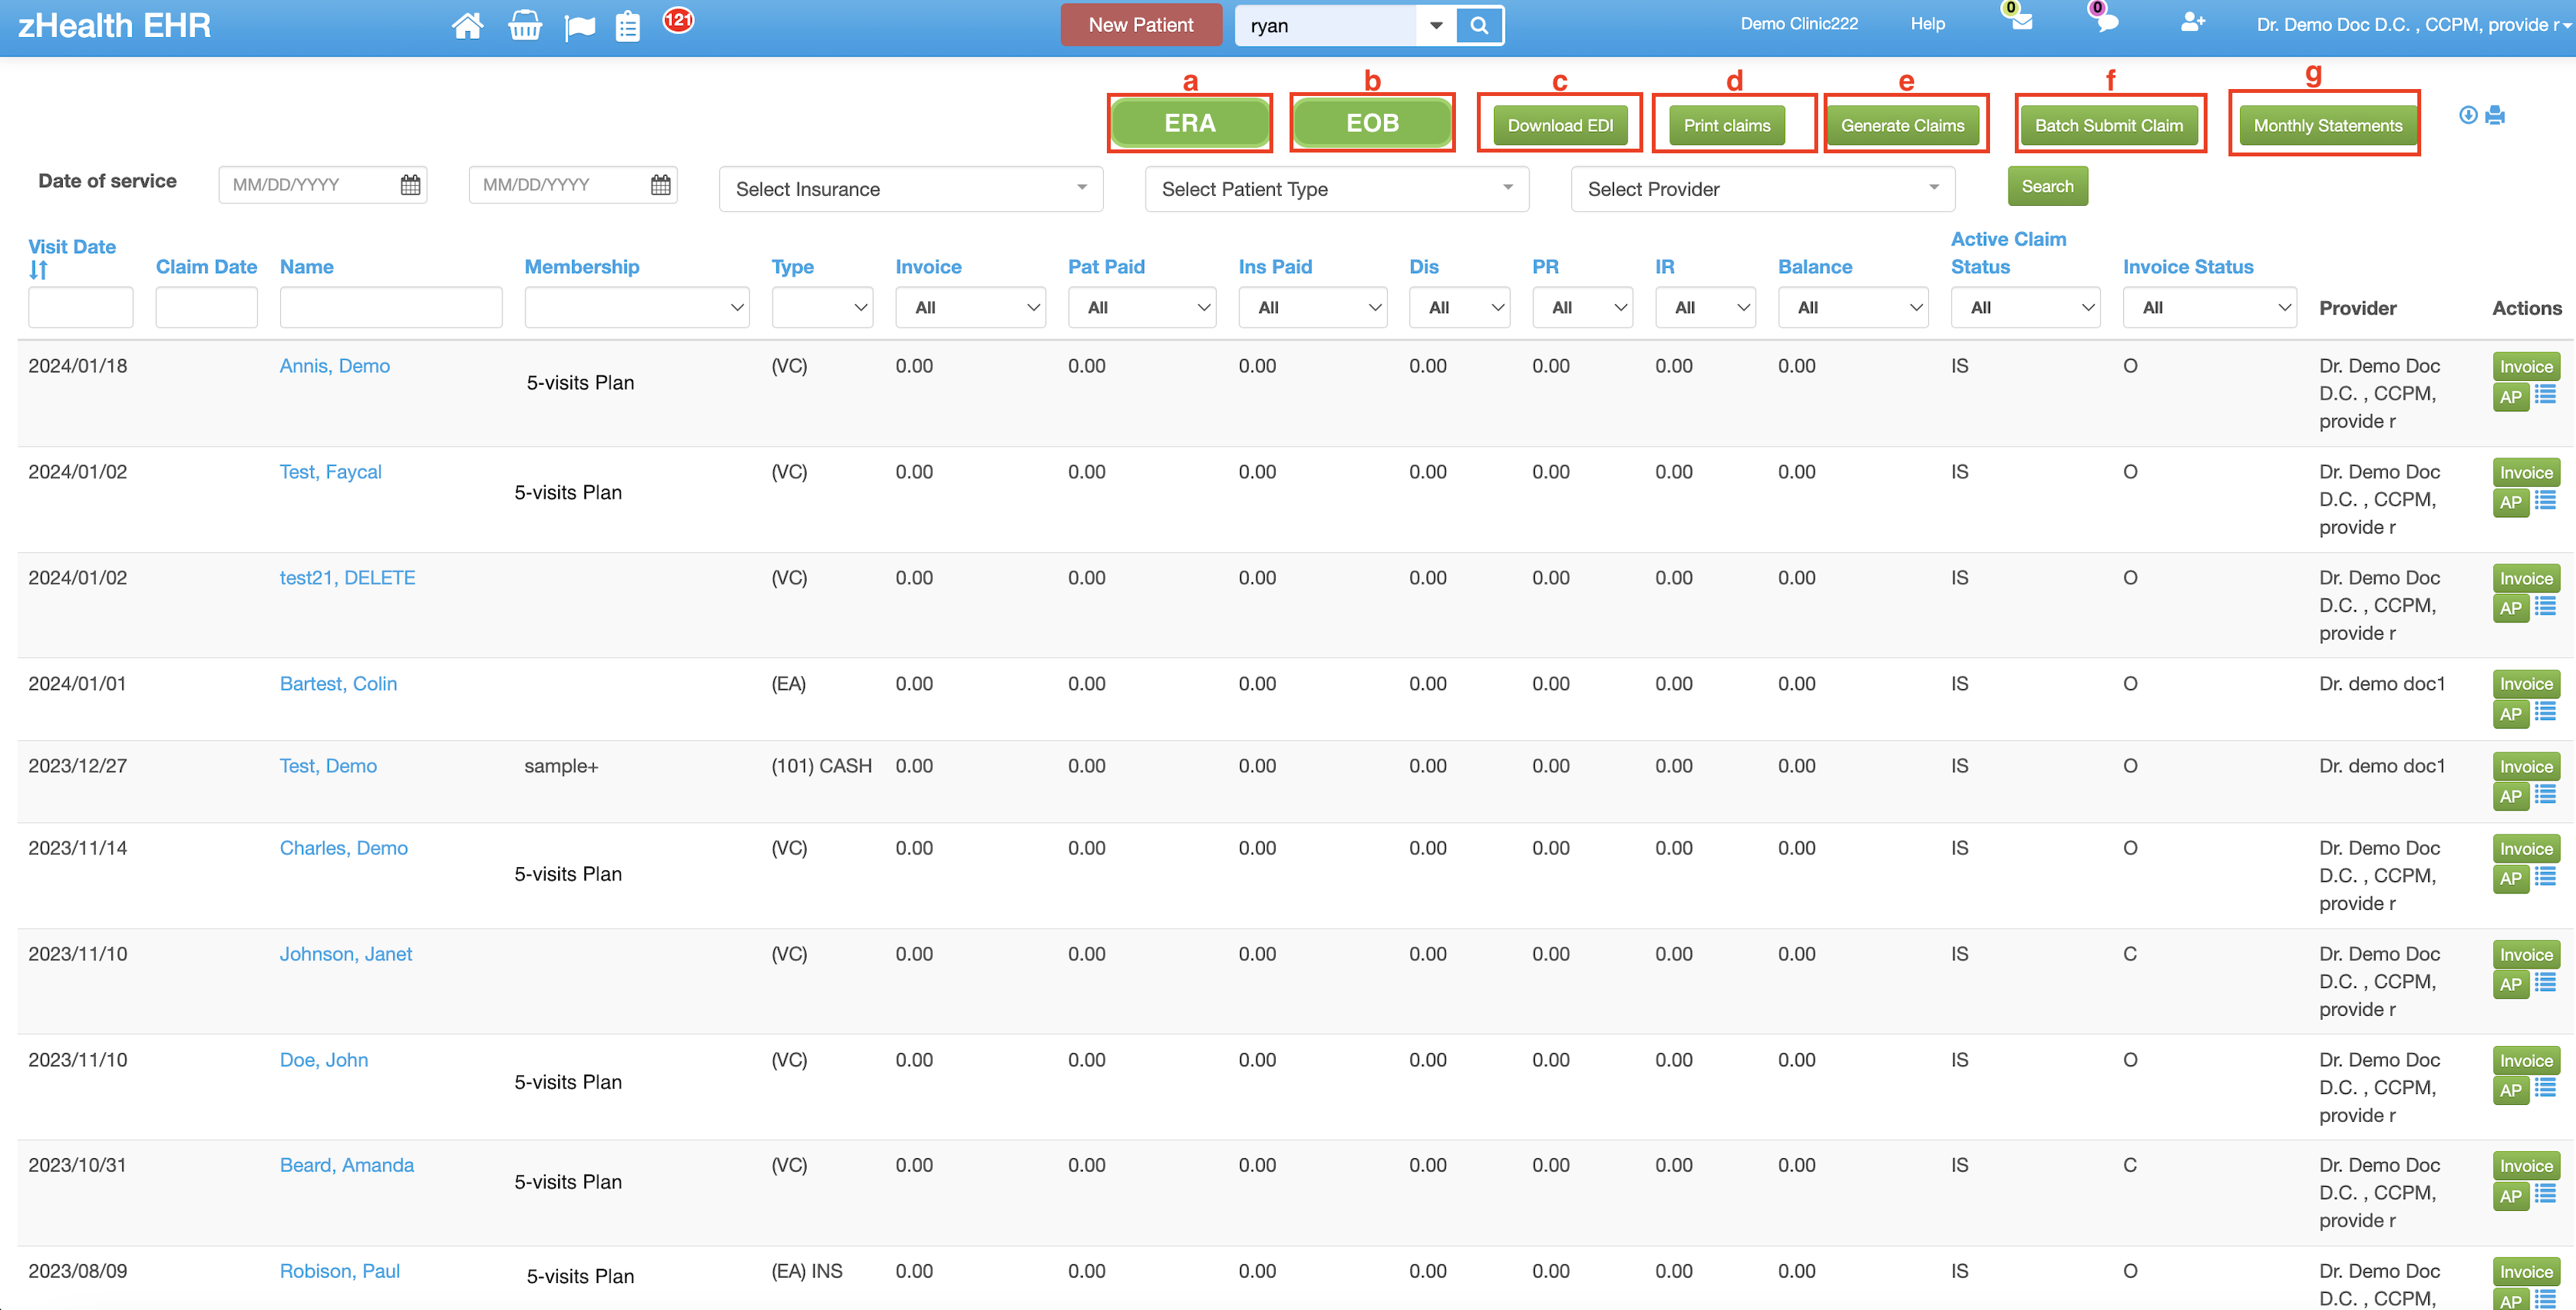Expand the patient search dropdown arrow
This screenshot has width=2576, height=1310.
1436,26
